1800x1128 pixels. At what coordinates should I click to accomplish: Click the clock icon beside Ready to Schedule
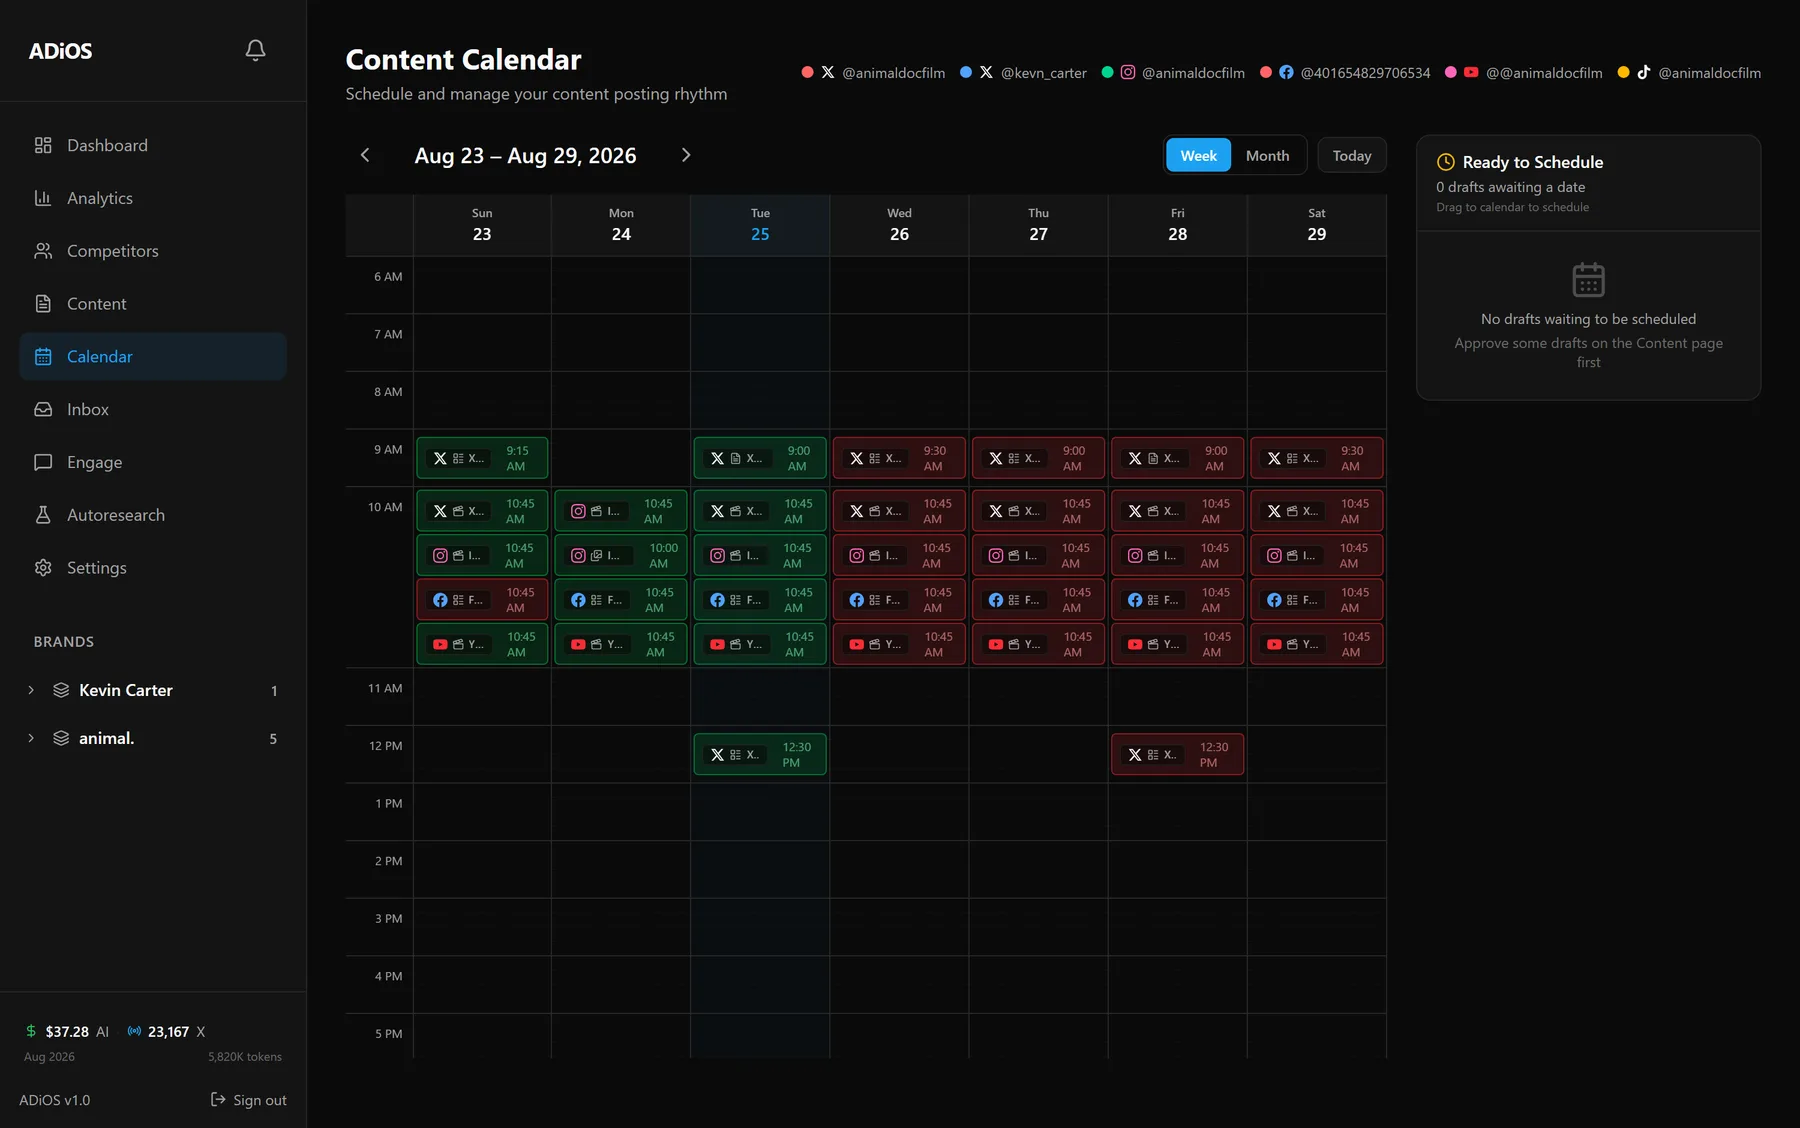[x=1446, y=162]
